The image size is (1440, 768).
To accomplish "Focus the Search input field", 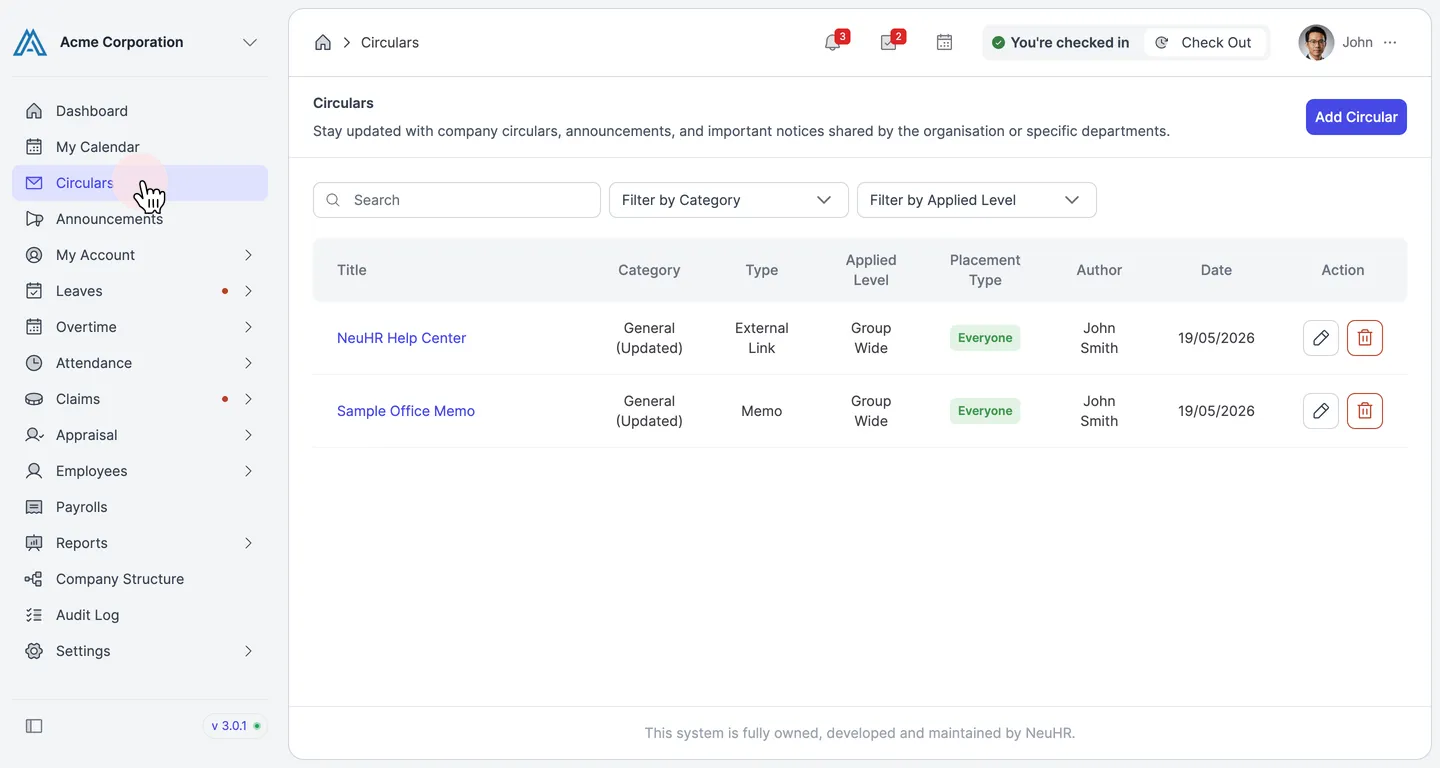I will [457, 200].
